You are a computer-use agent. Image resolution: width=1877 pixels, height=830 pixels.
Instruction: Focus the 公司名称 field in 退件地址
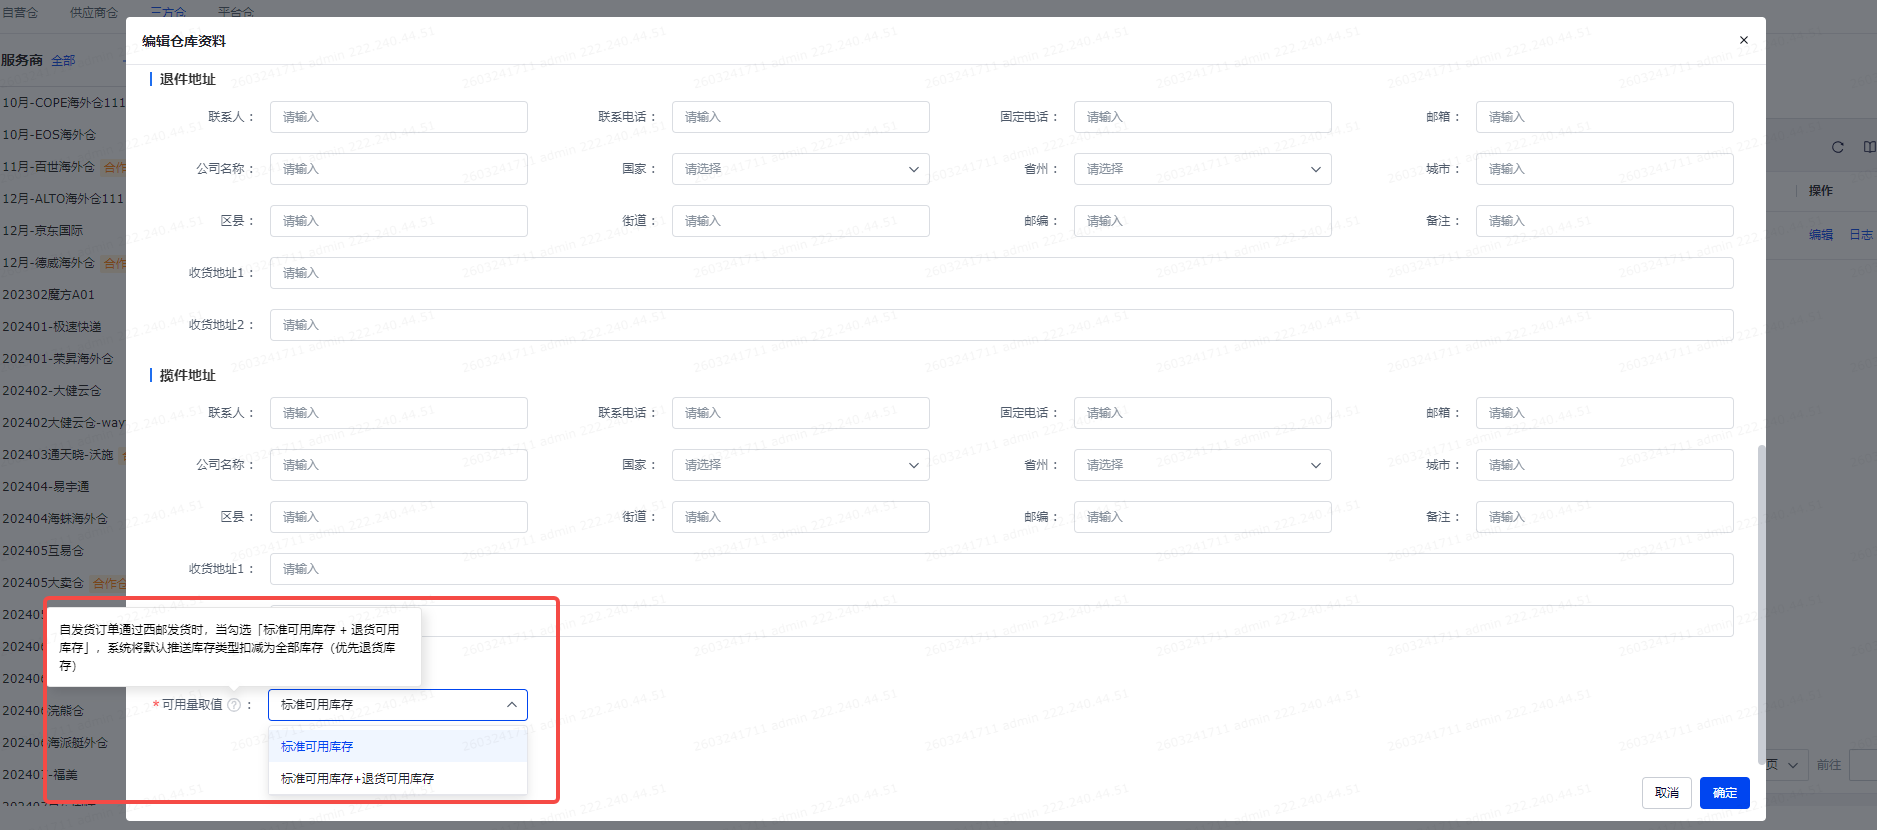tap(398, 169)
